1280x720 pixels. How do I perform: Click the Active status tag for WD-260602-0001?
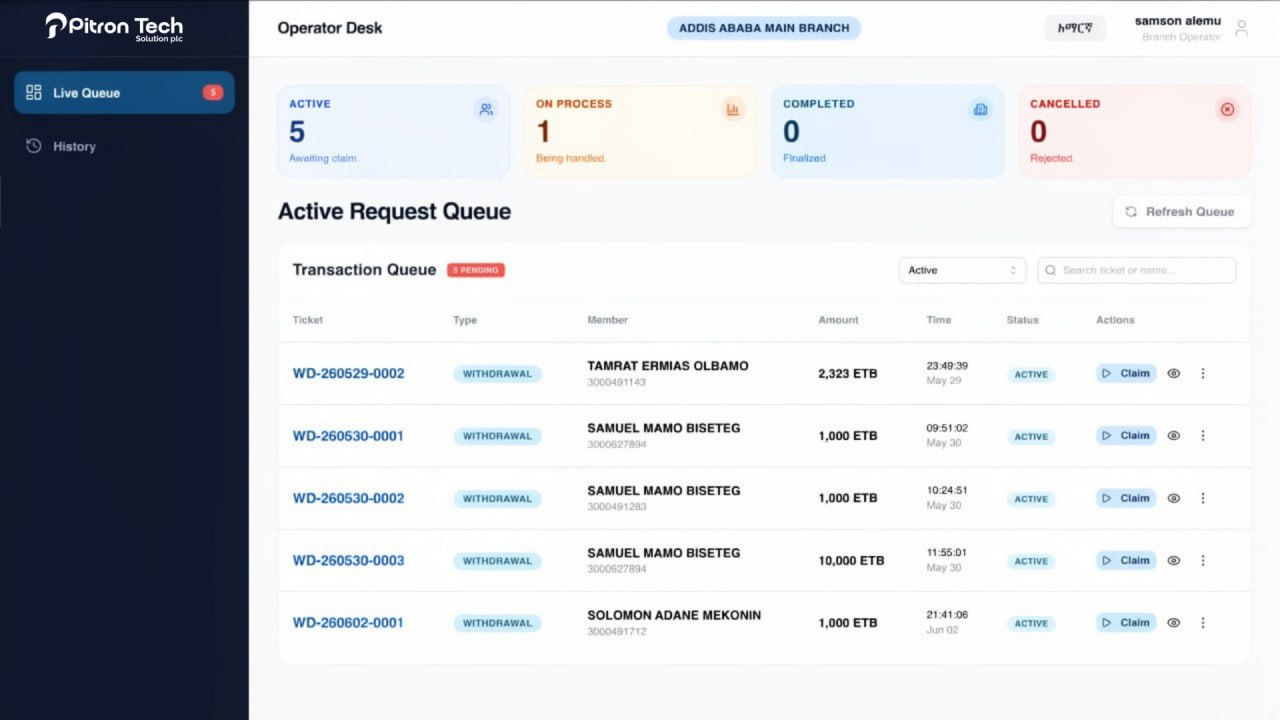pyautogui.click(x=1031, y=623)
